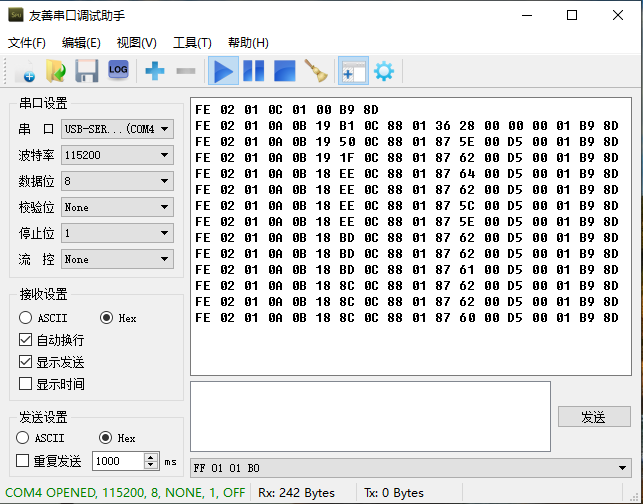Increase repeat interval with up arrow
Screen dimensions: 643x504
coord(151,457)
